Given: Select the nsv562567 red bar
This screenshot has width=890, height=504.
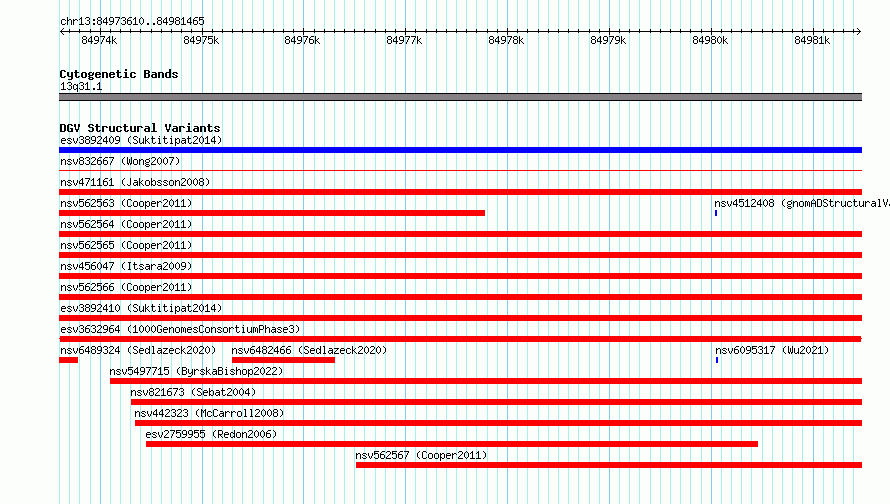Looking at the screenshot, I should pyautogui.click(x=609, y=465).
